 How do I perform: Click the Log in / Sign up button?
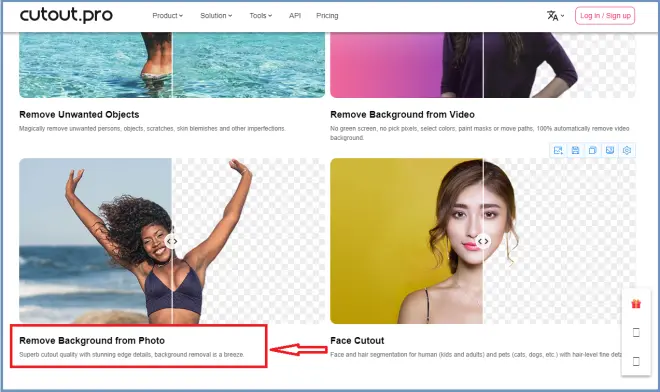click(x=605, y=16)
